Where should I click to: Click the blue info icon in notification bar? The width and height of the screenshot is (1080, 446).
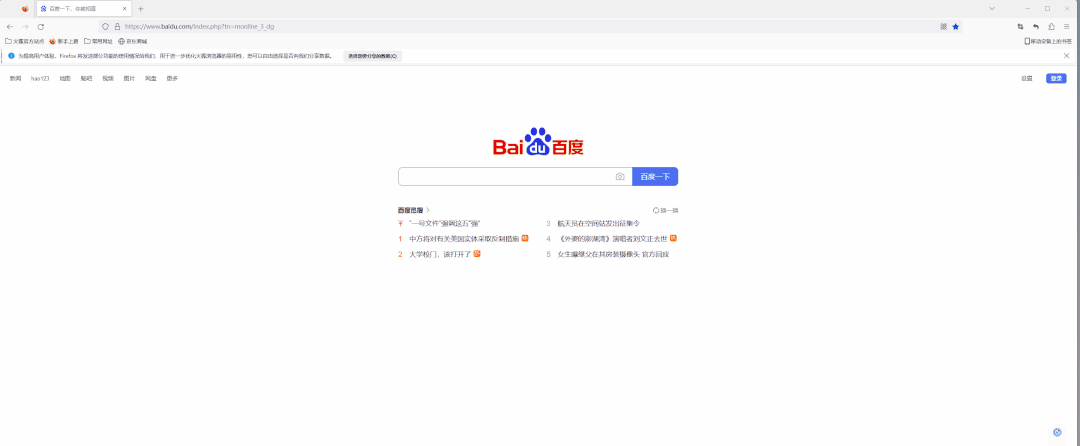pyautogui.click(x=11, y=56)
